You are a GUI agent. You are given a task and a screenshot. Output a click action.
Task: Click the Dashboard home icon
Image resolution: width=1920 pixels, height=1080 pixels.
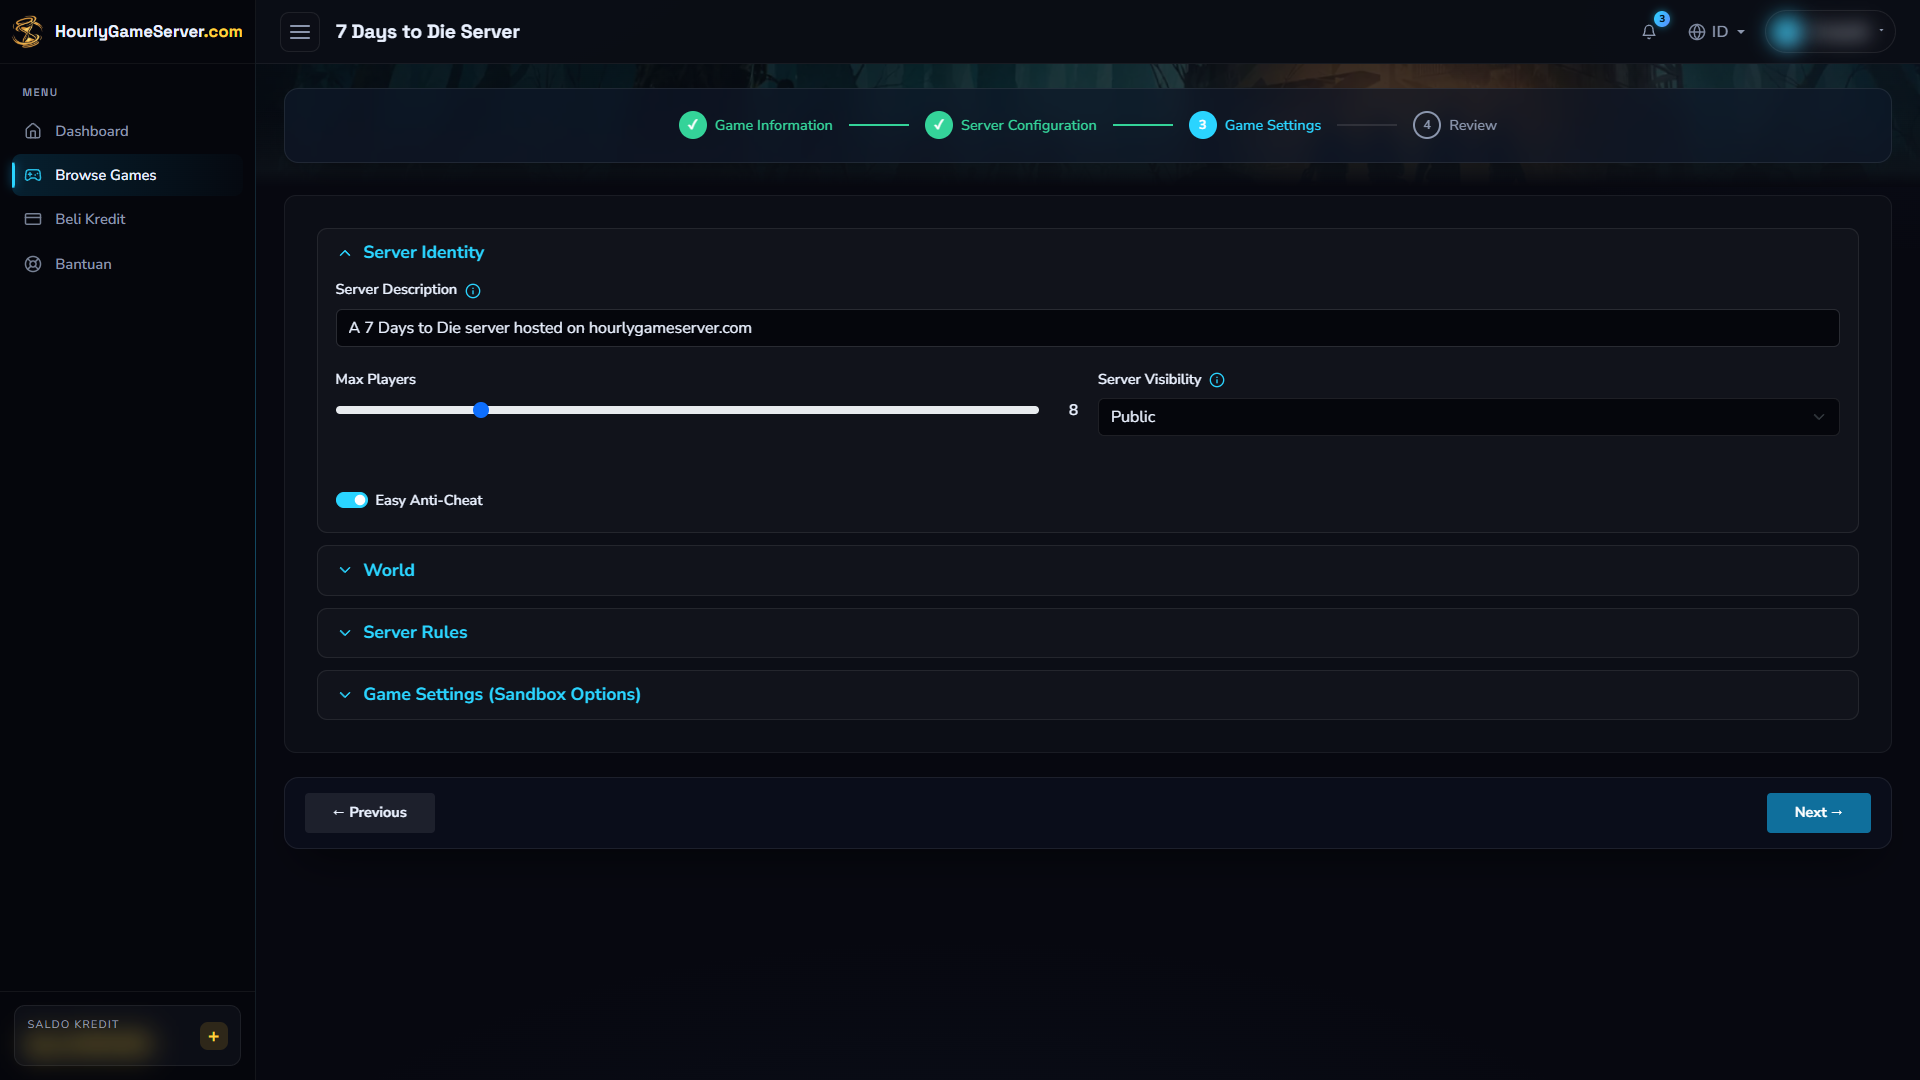(33, 131)
